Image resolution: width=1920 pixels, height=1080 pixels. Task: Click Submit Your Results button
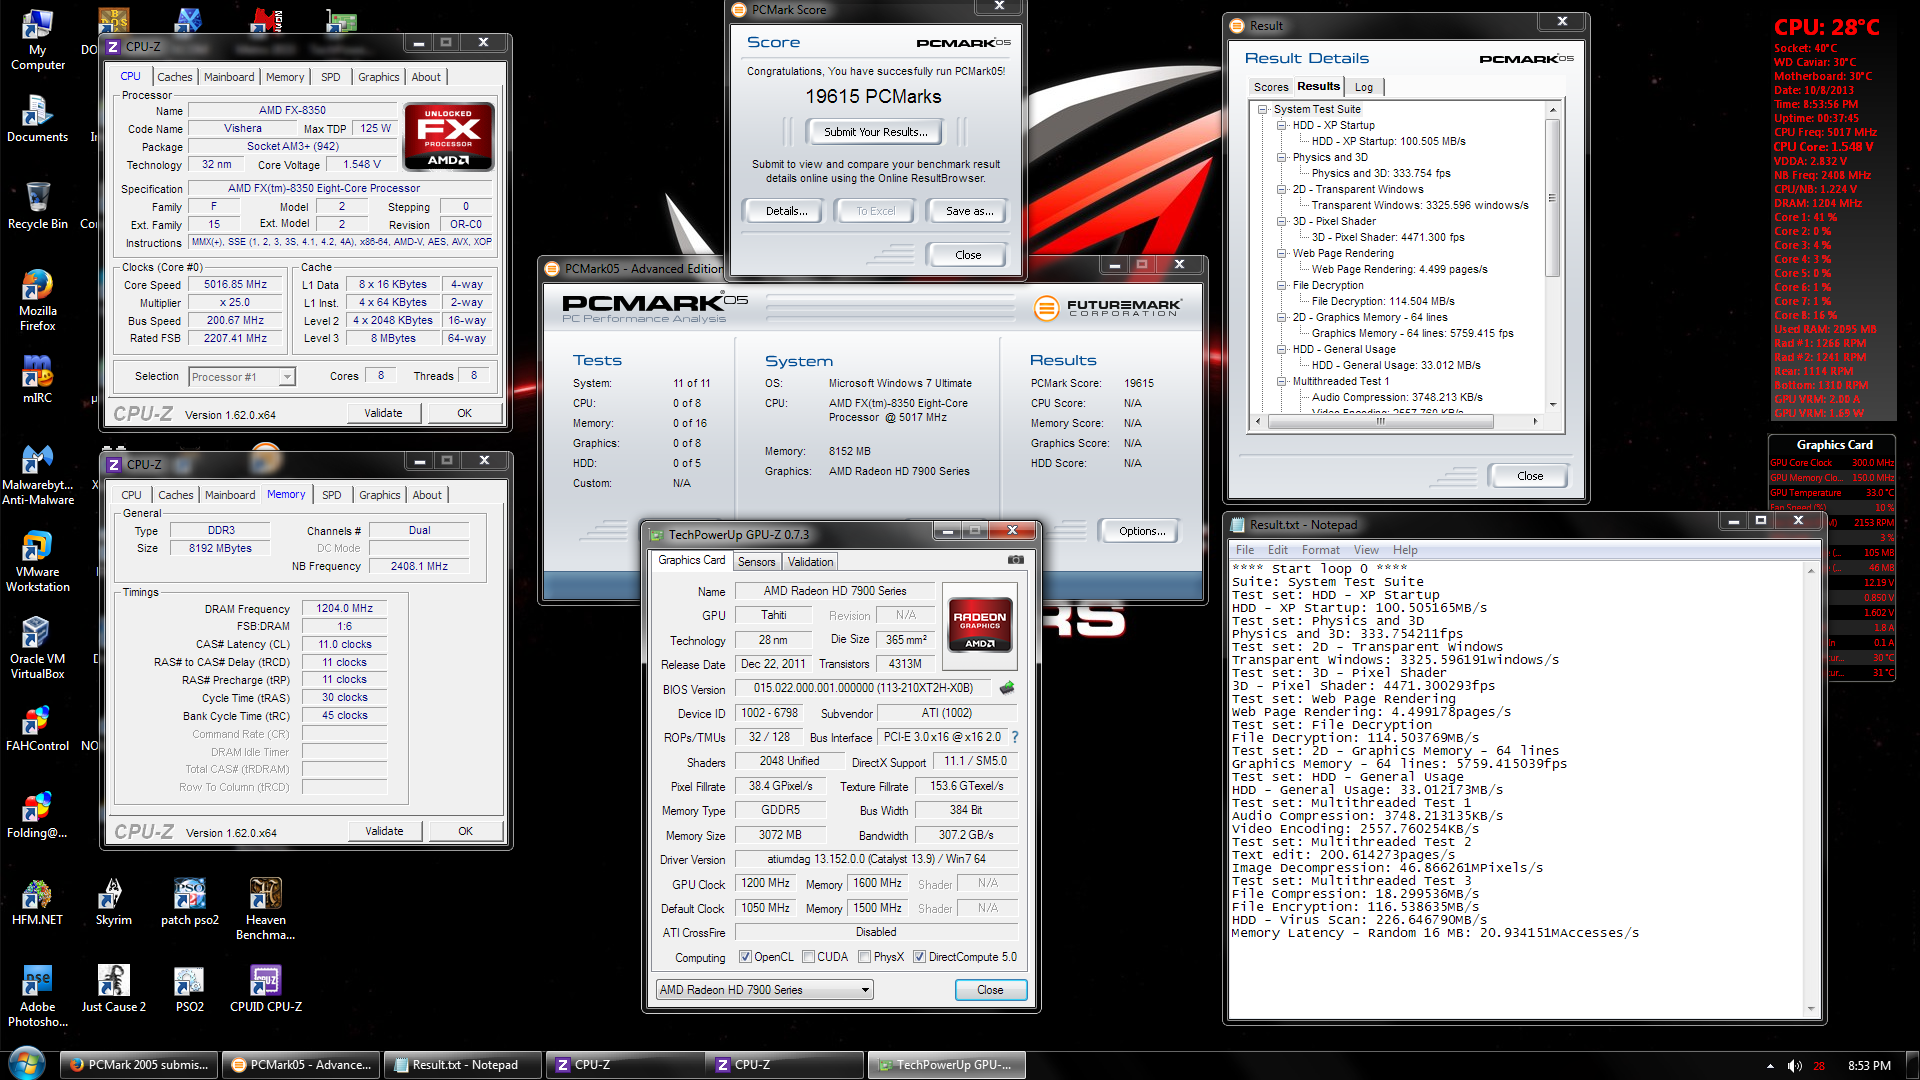coord(875,132)
